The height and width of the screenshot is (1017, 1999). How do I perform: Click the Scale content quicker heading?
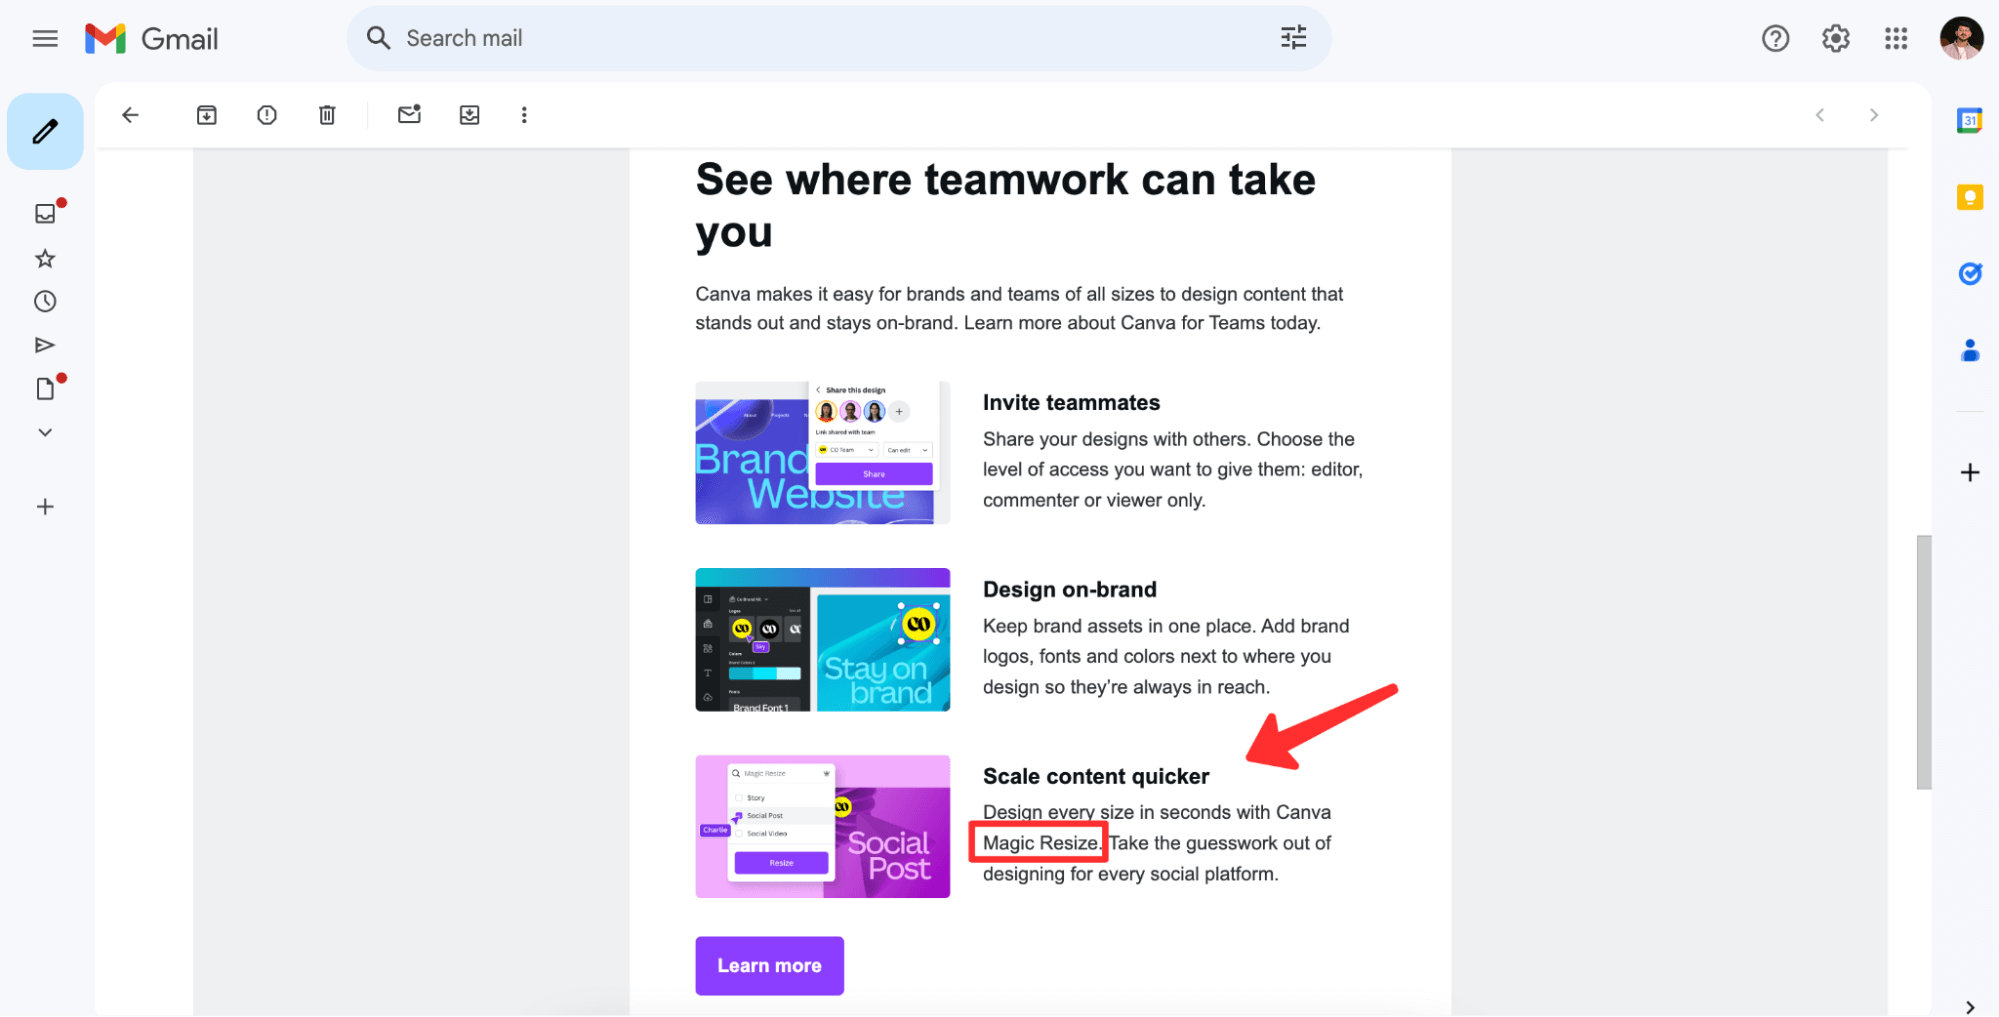1095,777
